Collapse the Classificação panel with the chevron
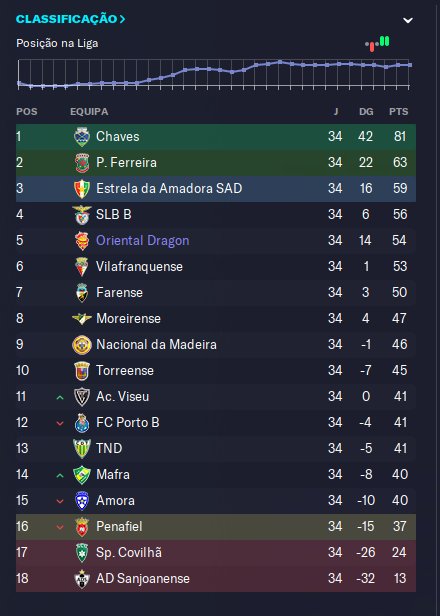 click(x=408, y=20)
